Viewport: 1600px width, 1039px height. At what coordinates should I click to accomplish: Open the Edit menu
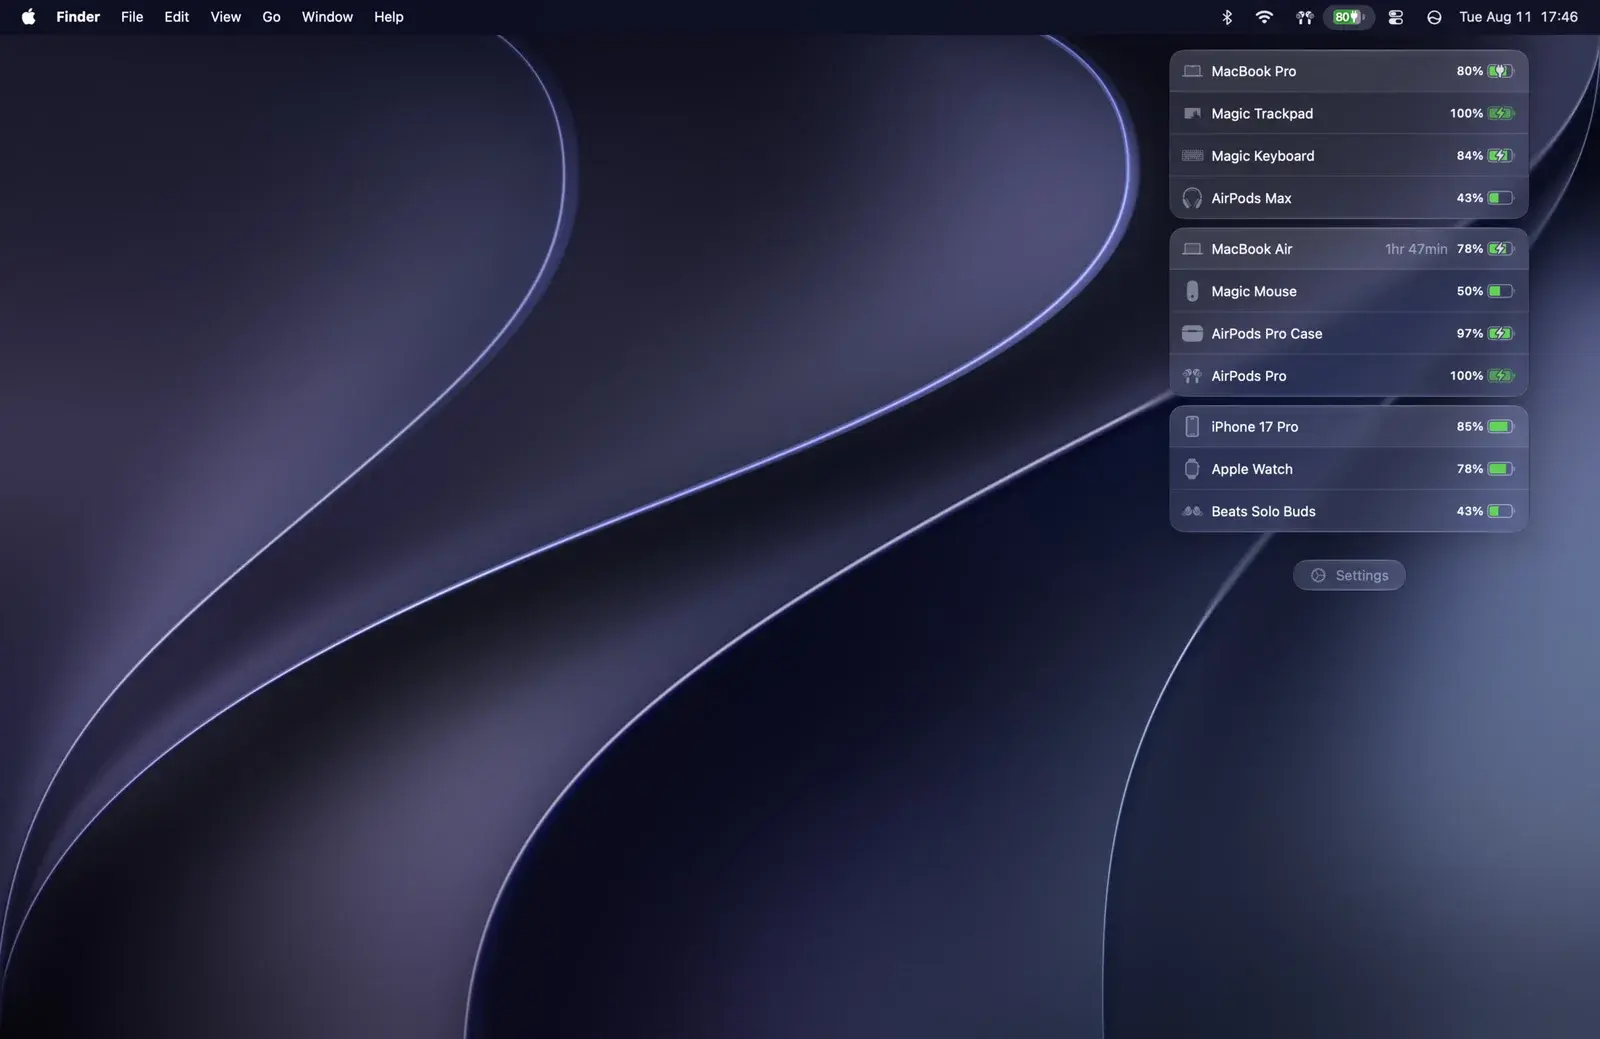pos(177,17)
